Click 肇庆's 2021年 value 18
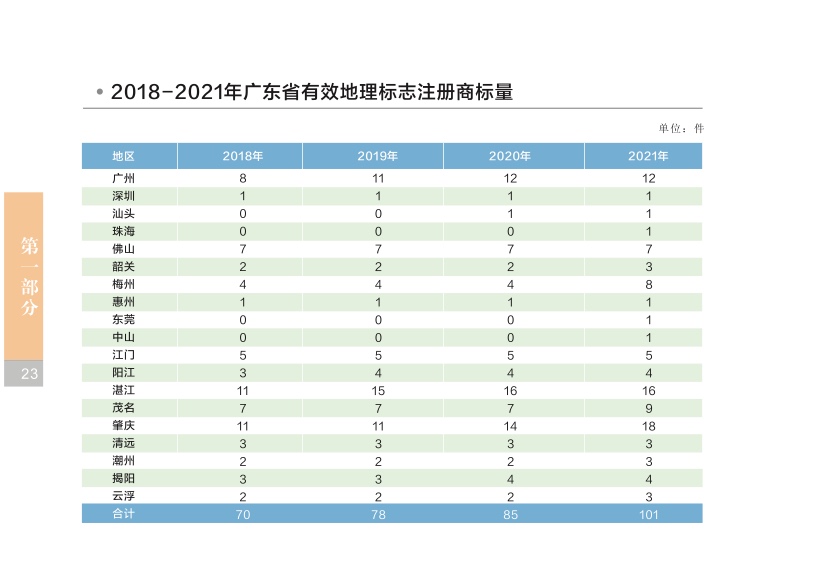 648,425
